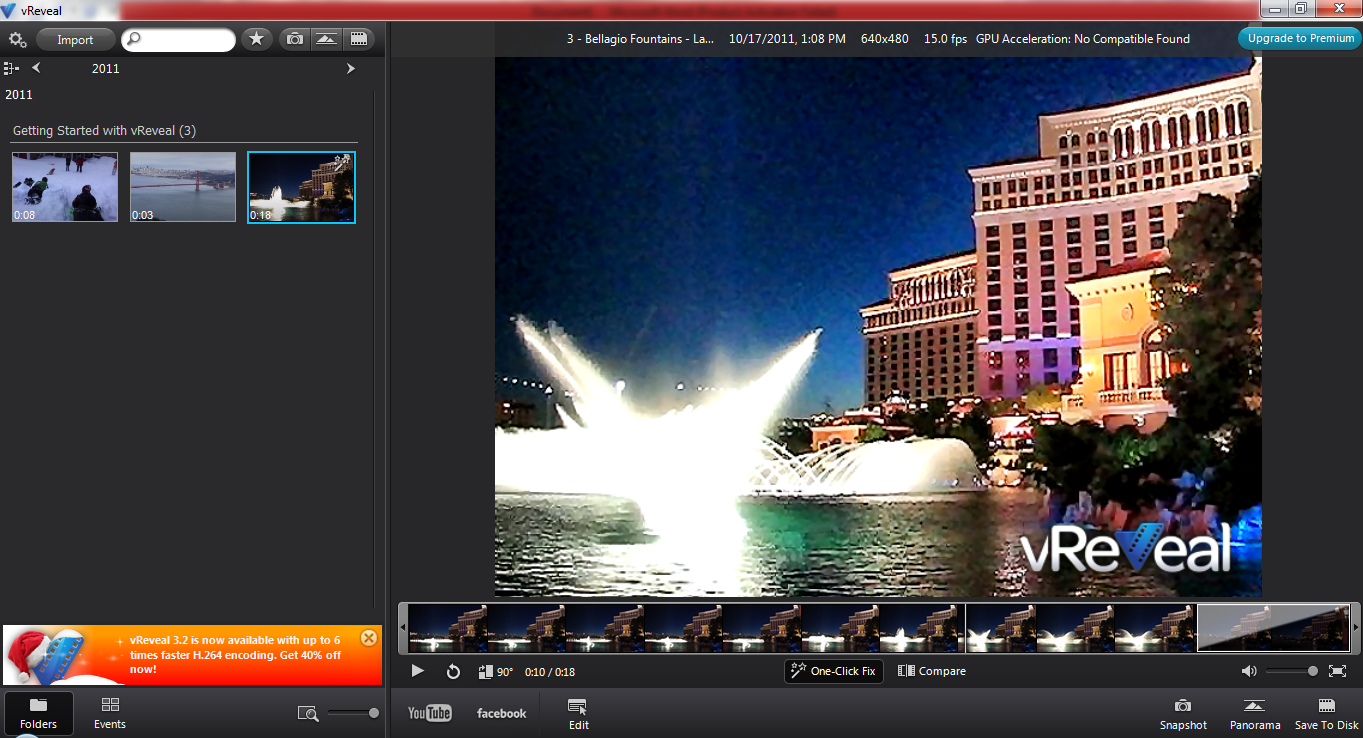The image size is (1363, 738).
Task: Toggle the folder tree view icon
Action: pyautogui.click(x=12, y=69)
